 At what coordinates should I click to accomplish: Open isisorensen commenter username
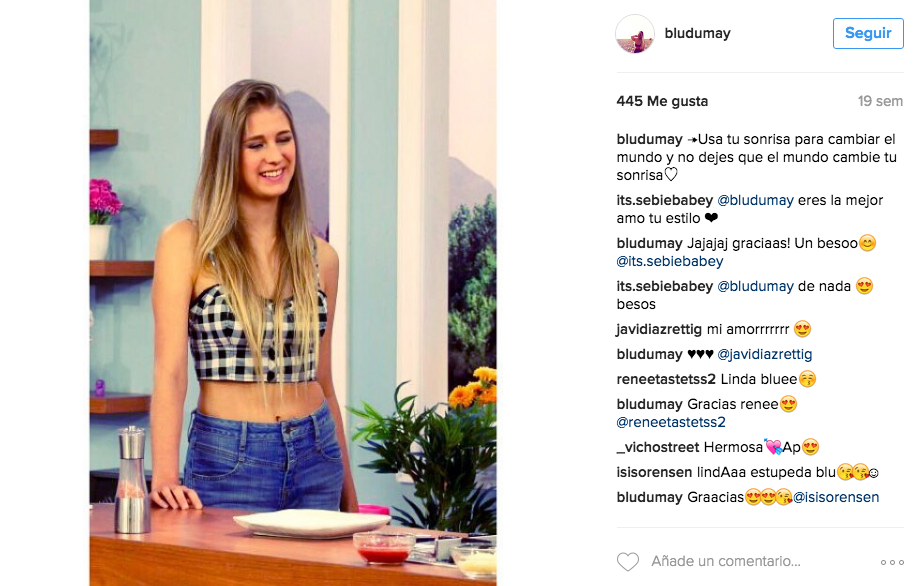point(655,472)
